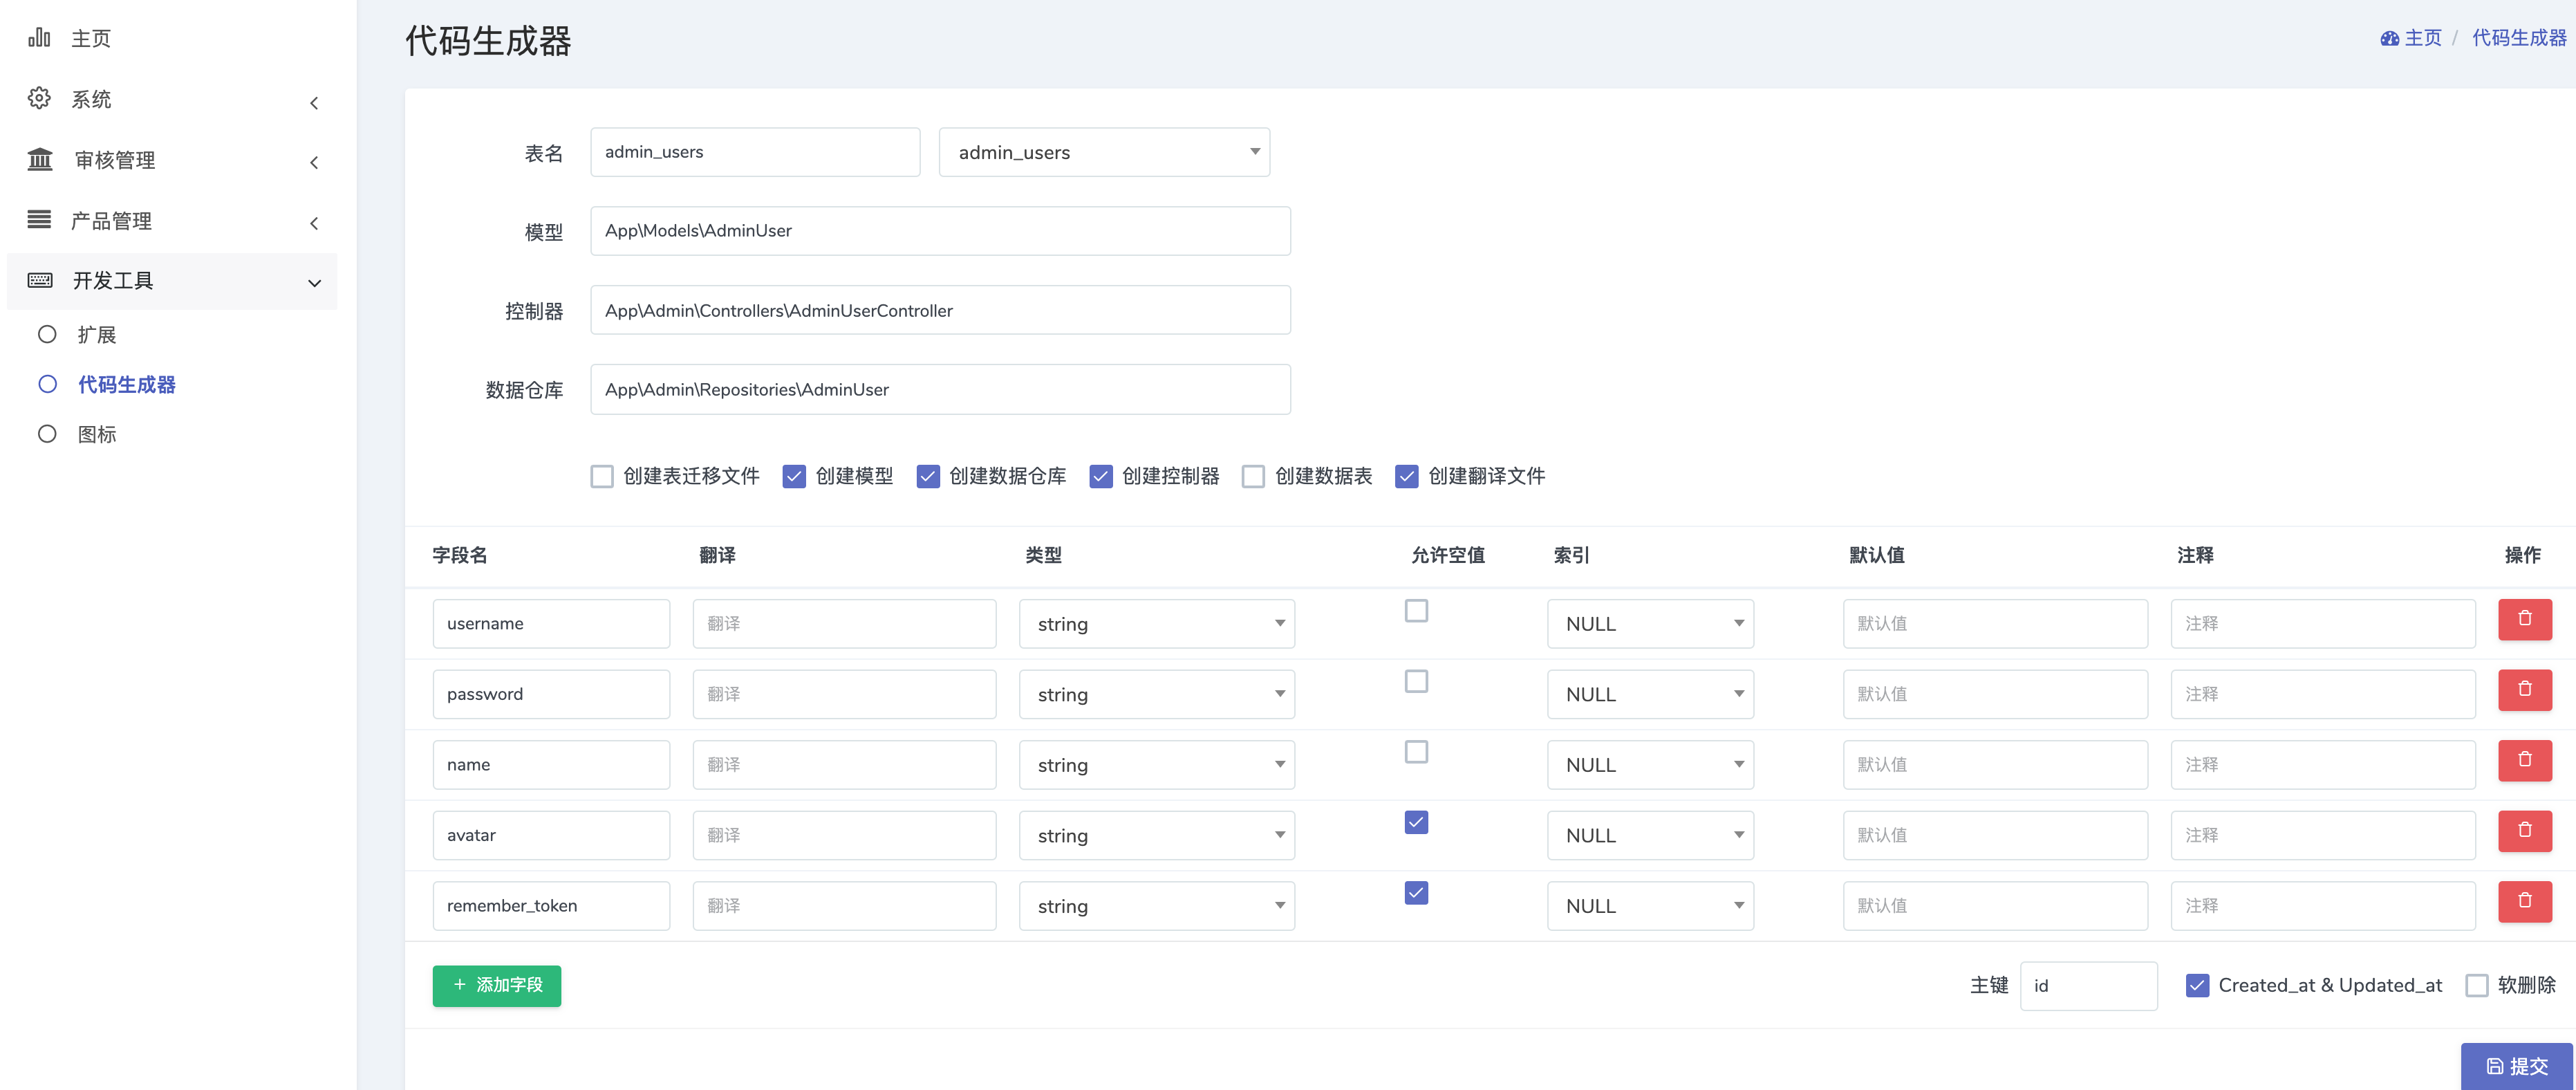The height and width of the screenshot is (1090, 2576).
Task: Click the 主页 bar-chart icon in sidebar
Action: pos(39,37)
